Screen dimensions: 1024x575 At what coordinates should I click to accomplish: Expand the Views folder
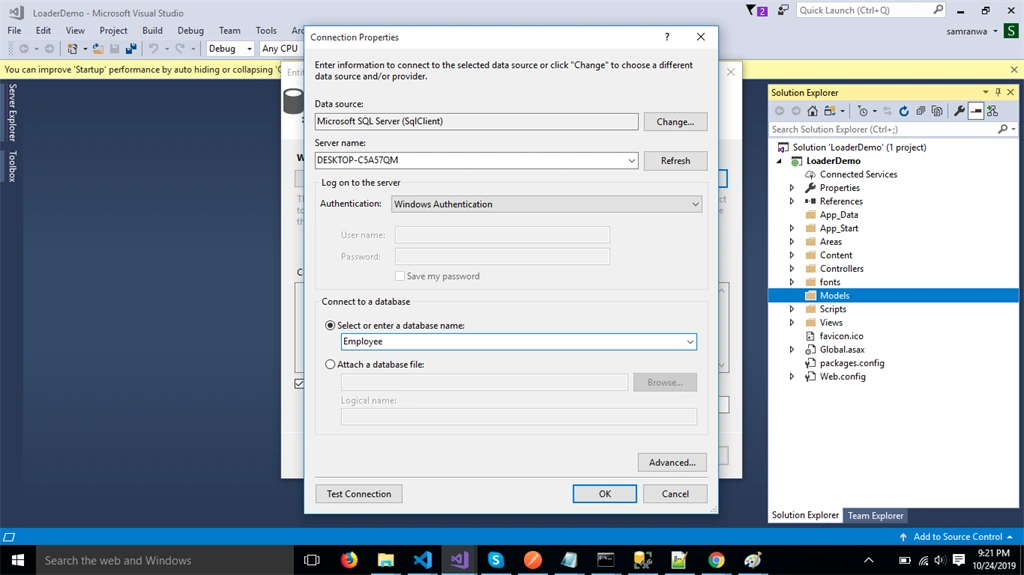792,323
